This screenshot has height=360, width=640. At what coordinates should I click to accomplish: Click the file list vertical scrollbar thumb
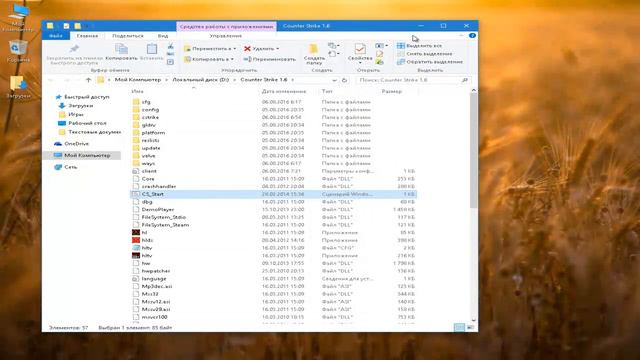pyautogui.click(x=473, y=151)
